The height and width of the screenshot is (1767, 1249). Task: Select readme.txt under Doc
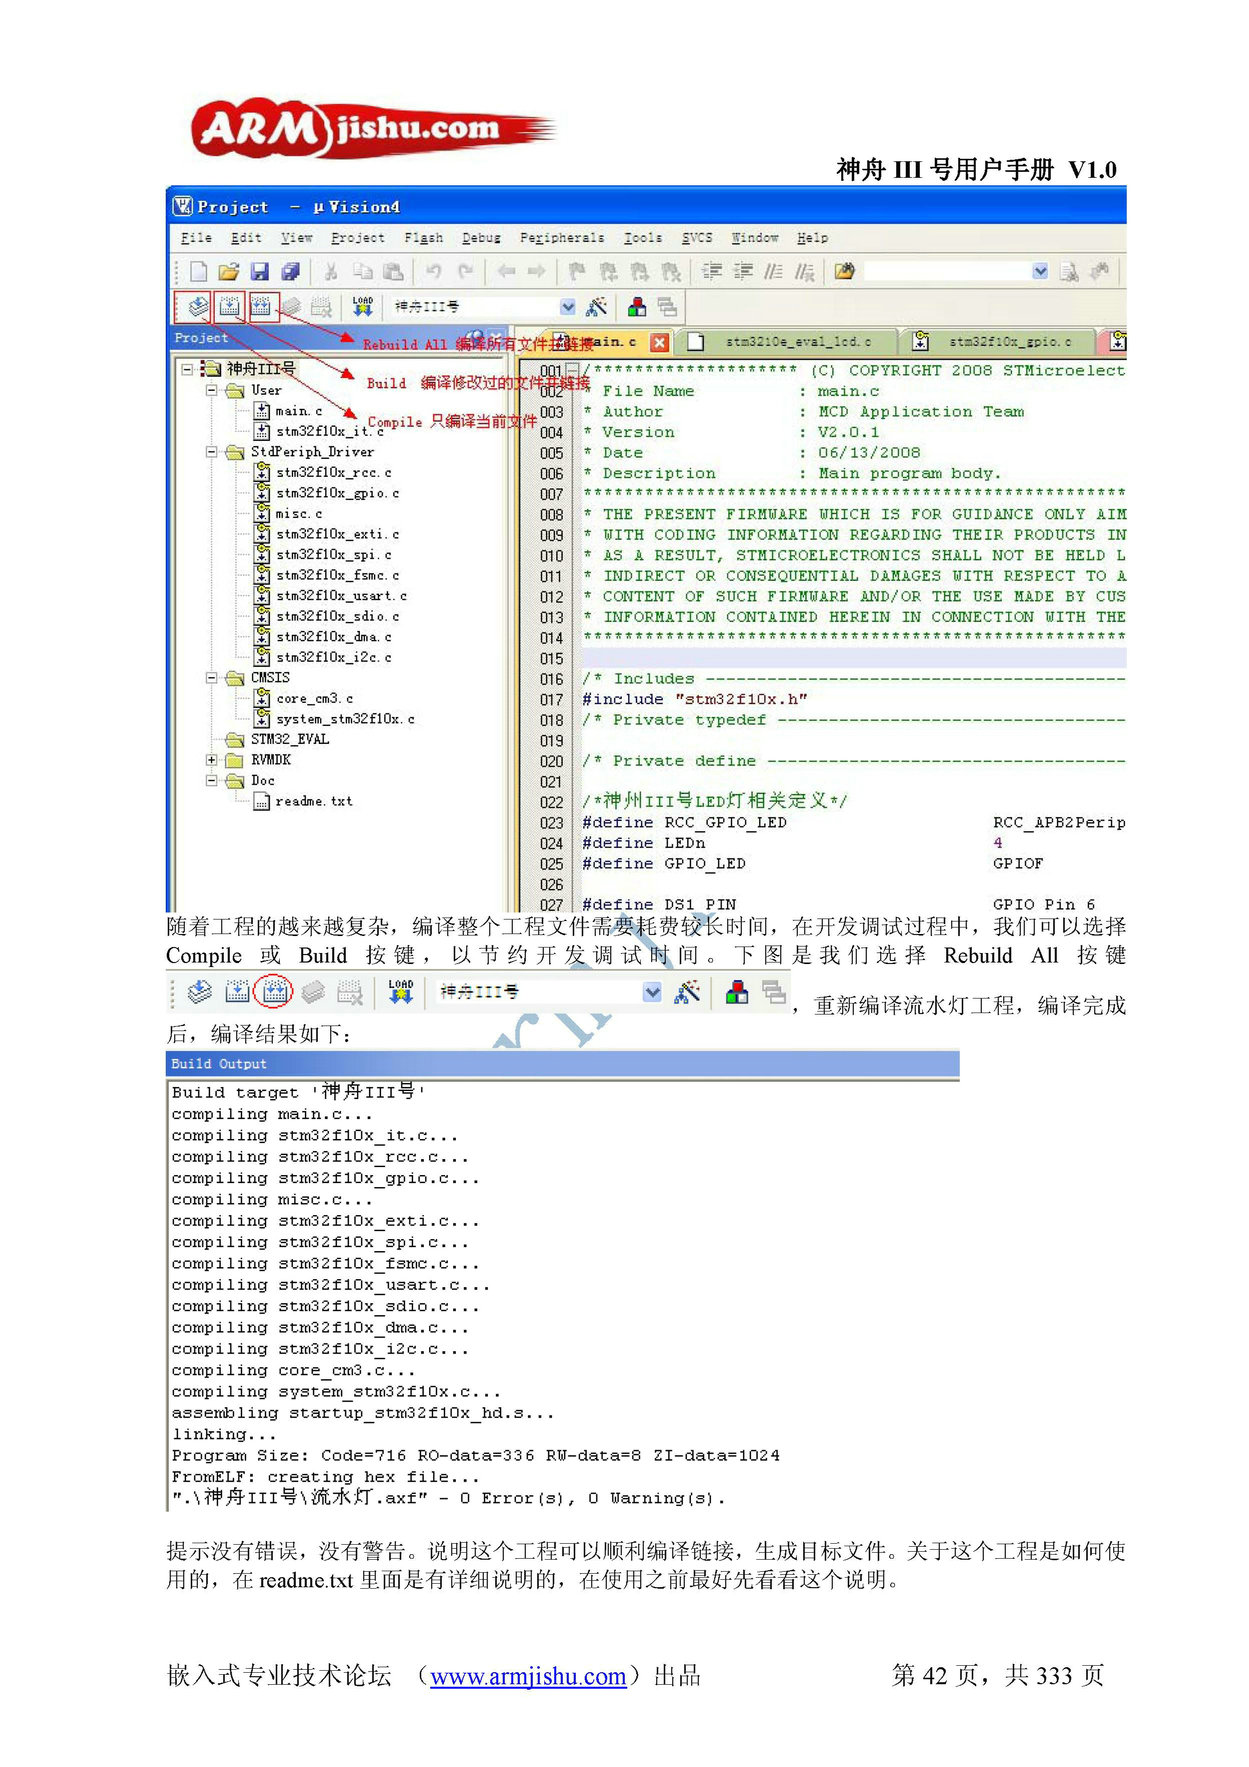click(x=313, y=801)
